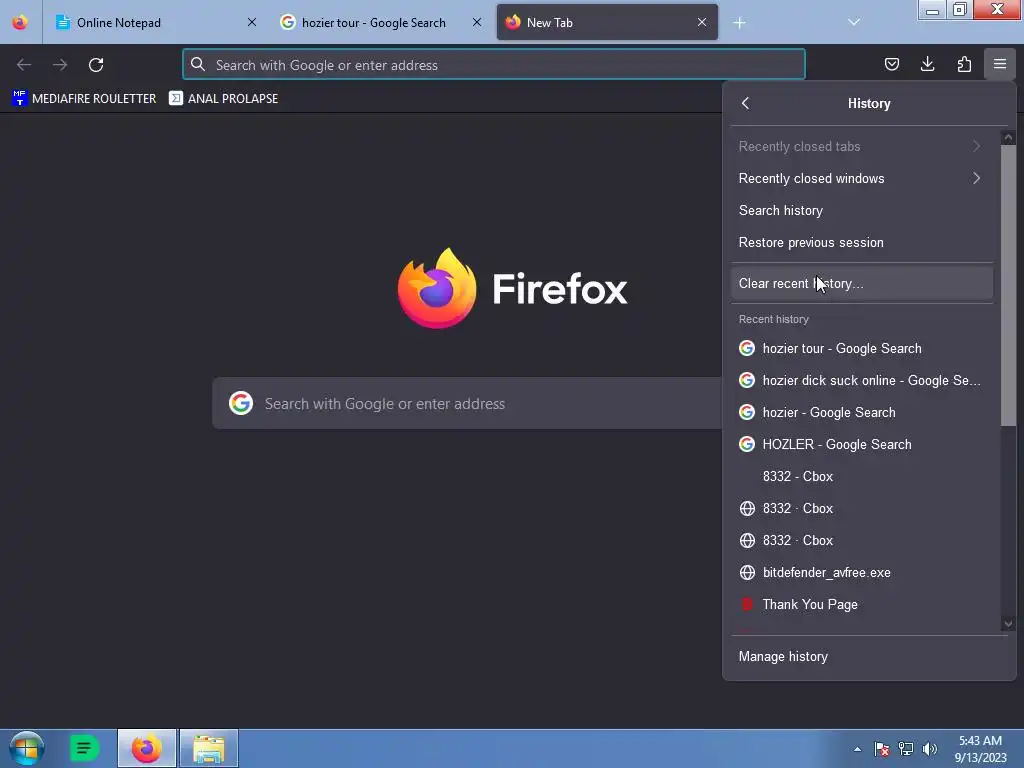1024x768 pixels.
Task: Open hozier - Google Search history entry
Action: 862,412
